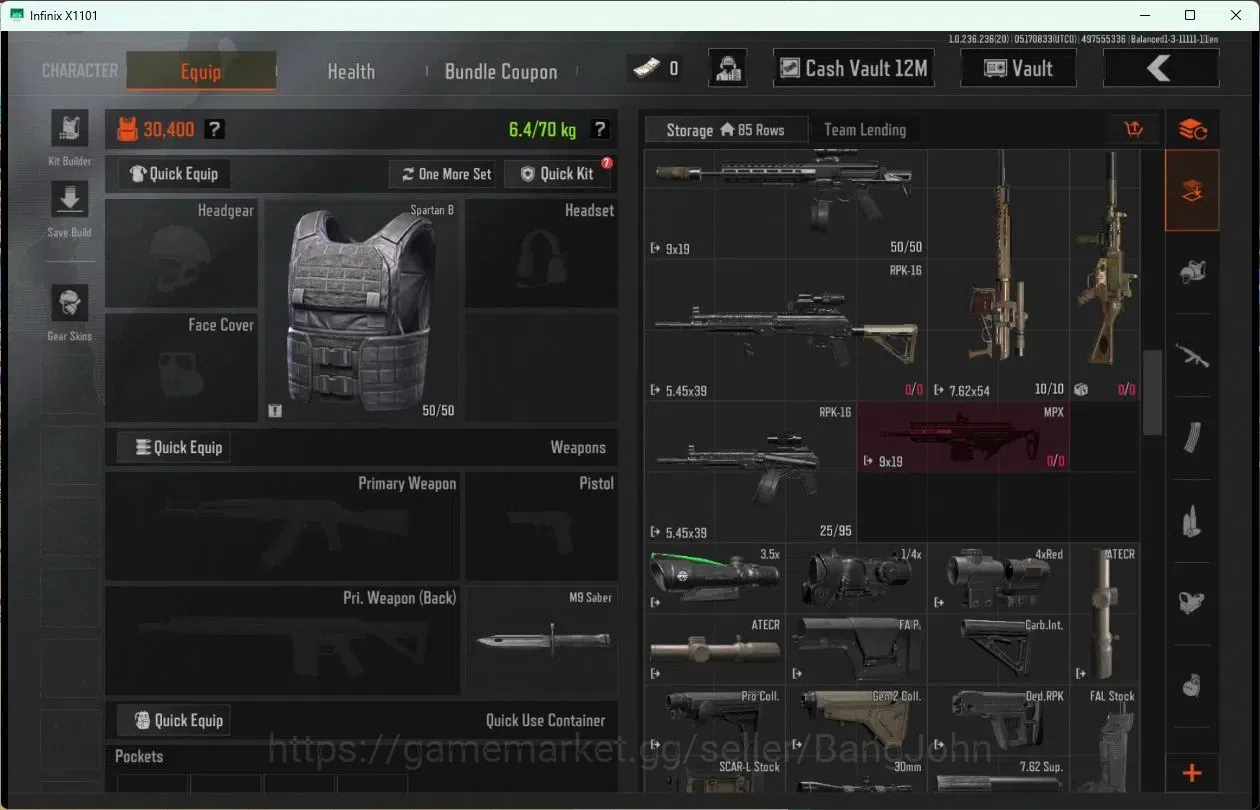Viewport: 1260px width, 810px height.
Task: Select the Gen 2 Coll. stock item
Action: 857,720
